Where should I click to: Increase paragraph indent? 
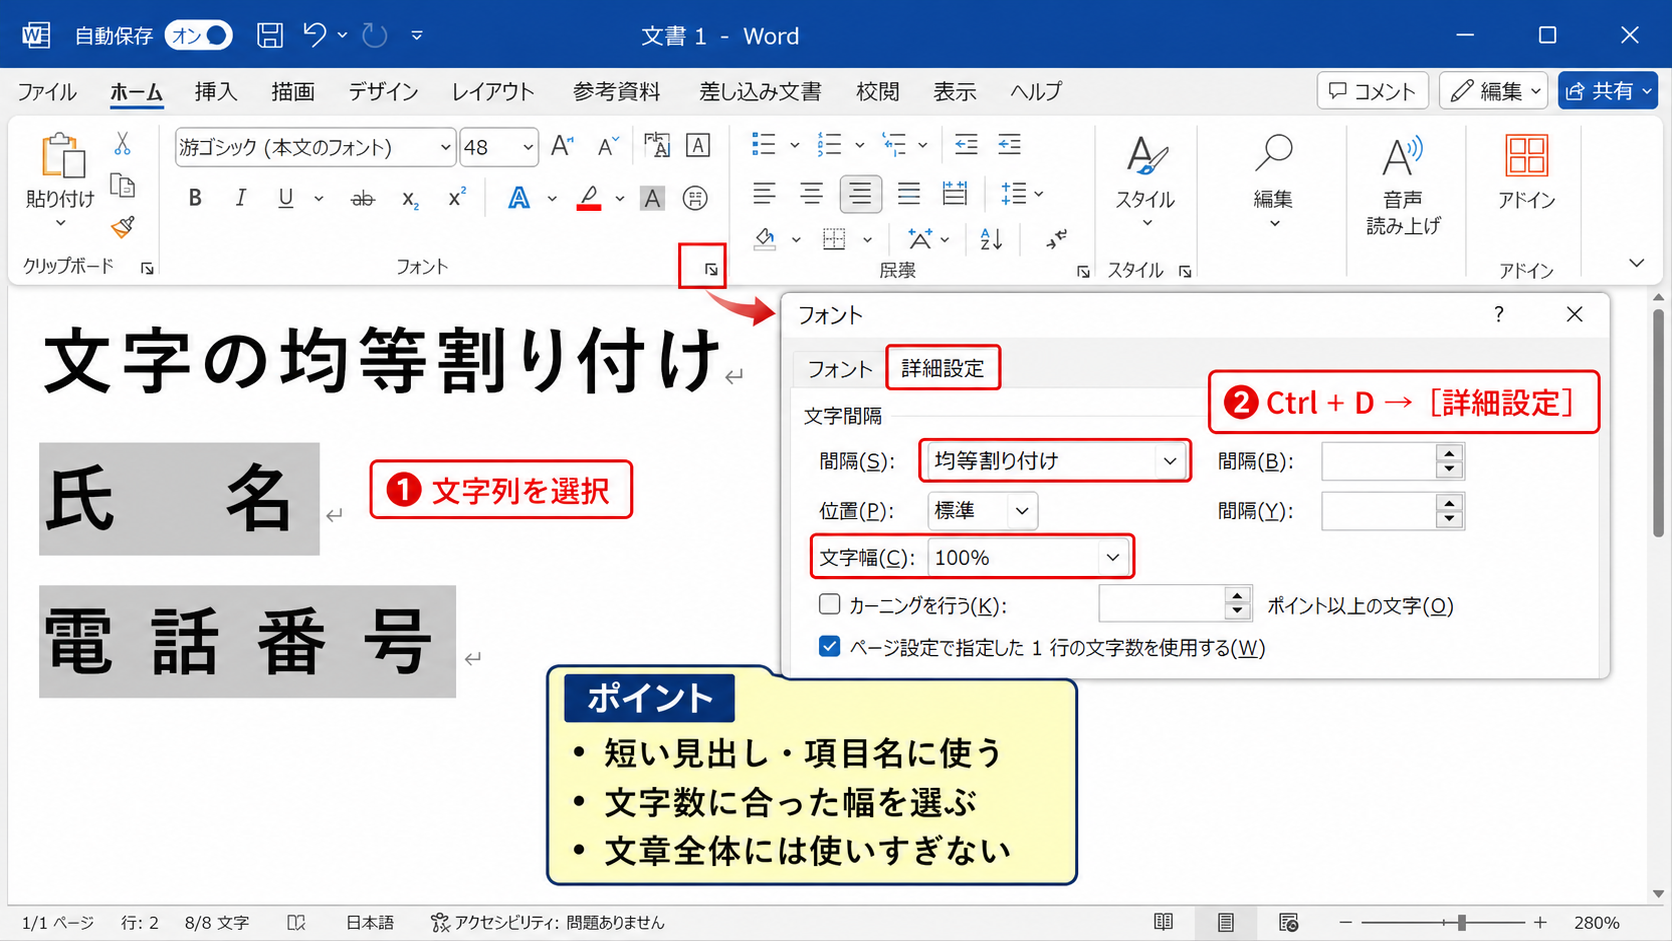[x=1010, y=145]
